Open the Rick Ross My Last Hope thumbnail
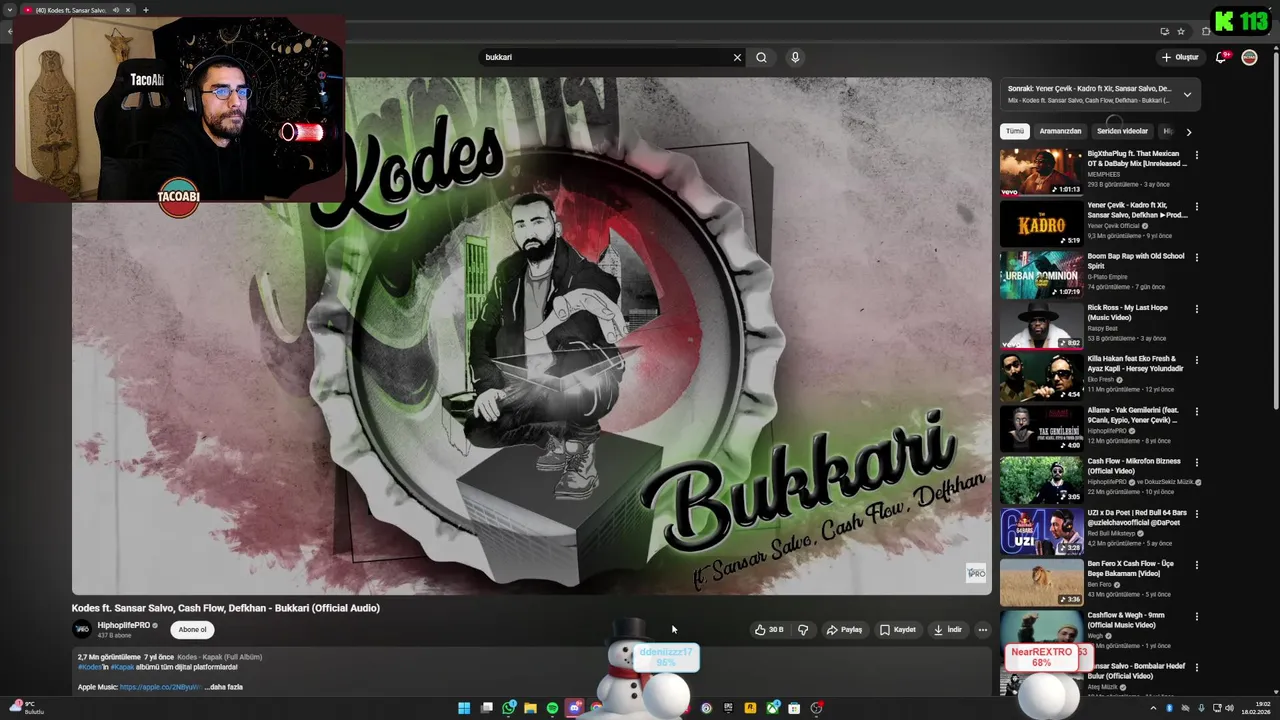This screenshot has height=720, width=1280. [1041, 326]
